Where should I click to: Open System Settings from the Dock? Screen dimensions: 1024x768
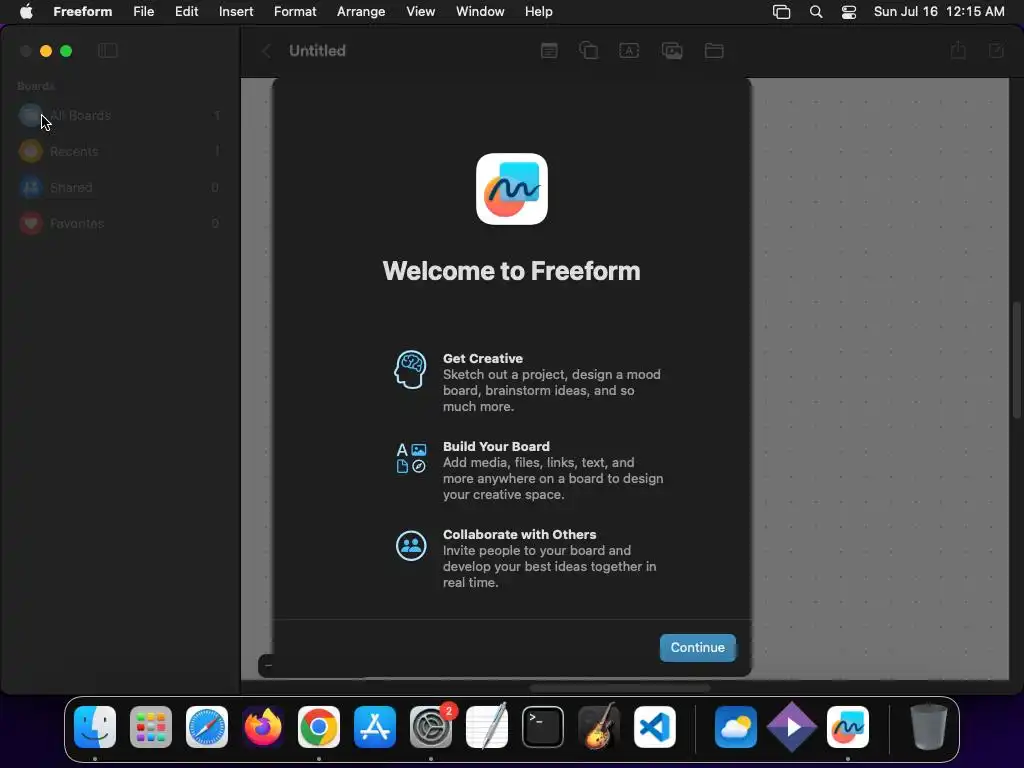click(x=431, y=727)
